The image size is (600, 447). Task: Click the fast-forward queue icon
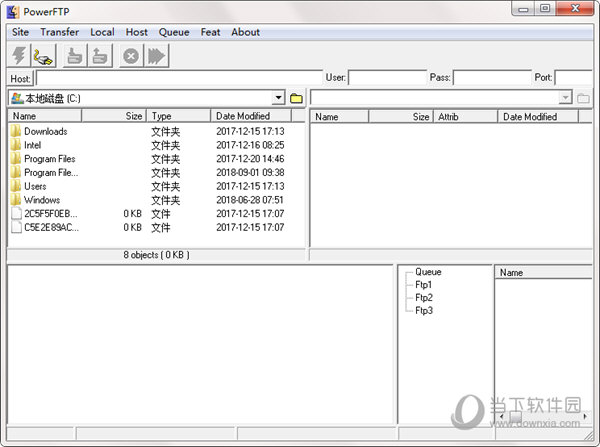pyautogui.click(x=156, y=56)
